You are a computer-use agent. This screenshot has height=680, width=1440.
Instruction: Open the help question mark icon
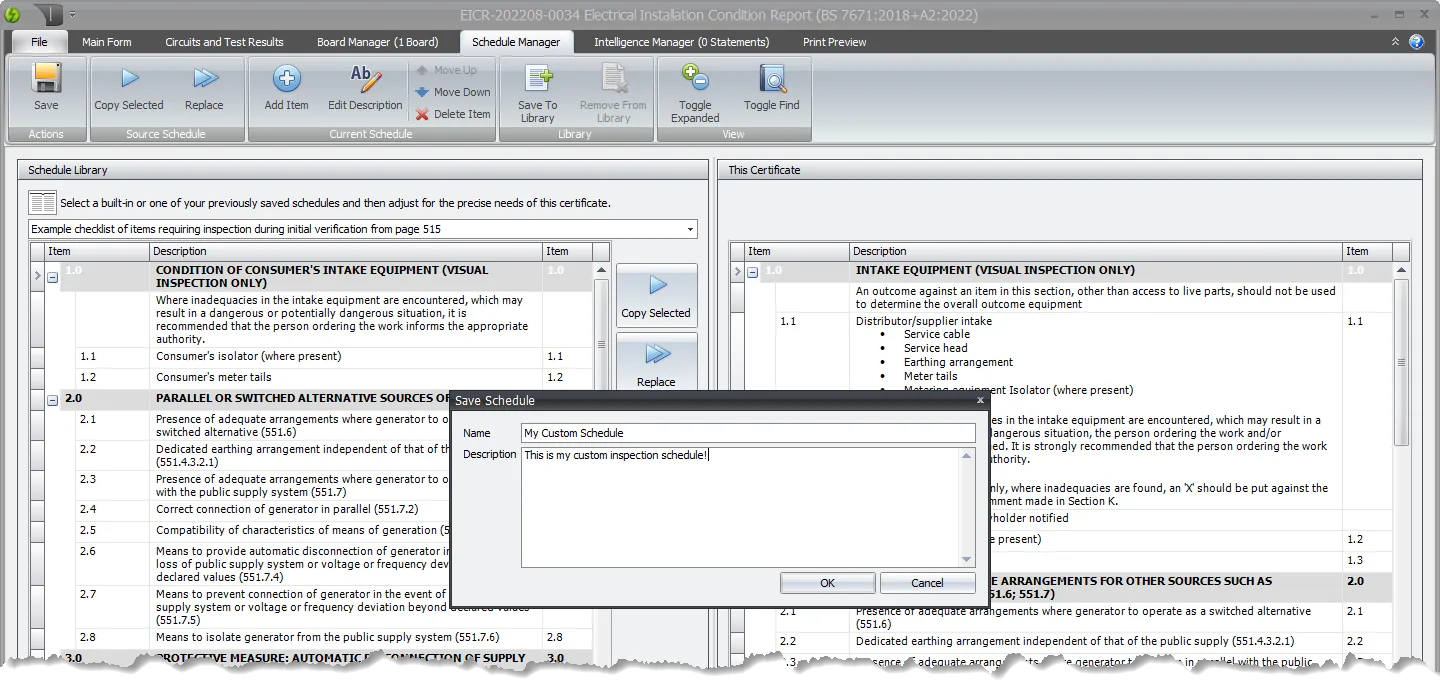point(1418,42)
